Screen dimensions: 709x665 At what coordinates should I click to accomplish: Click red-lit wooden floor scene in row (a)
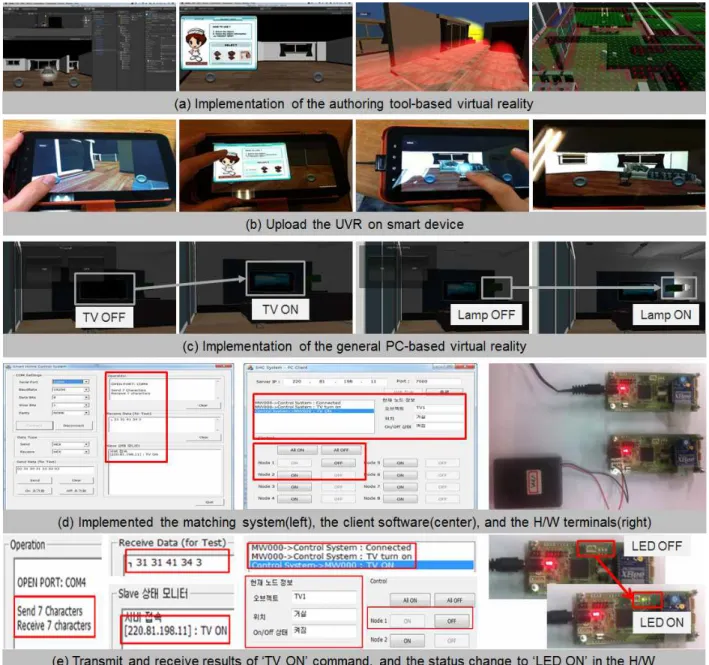[442, 47]
